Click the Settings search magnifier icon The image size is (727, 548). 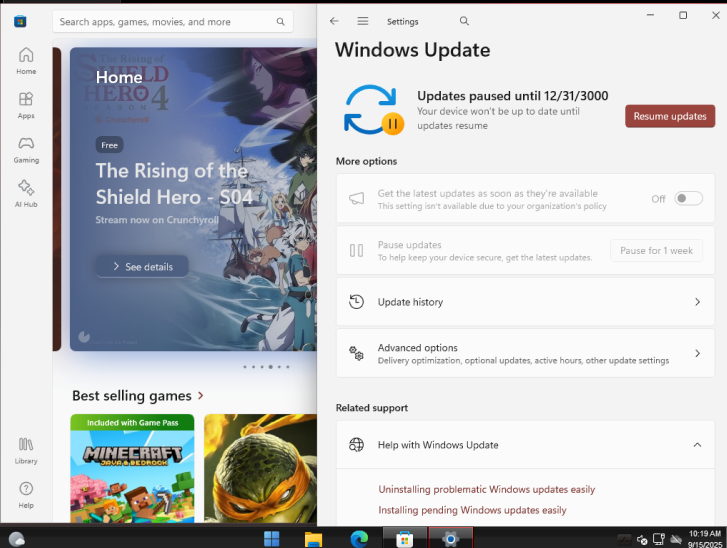tap(464, 21)
